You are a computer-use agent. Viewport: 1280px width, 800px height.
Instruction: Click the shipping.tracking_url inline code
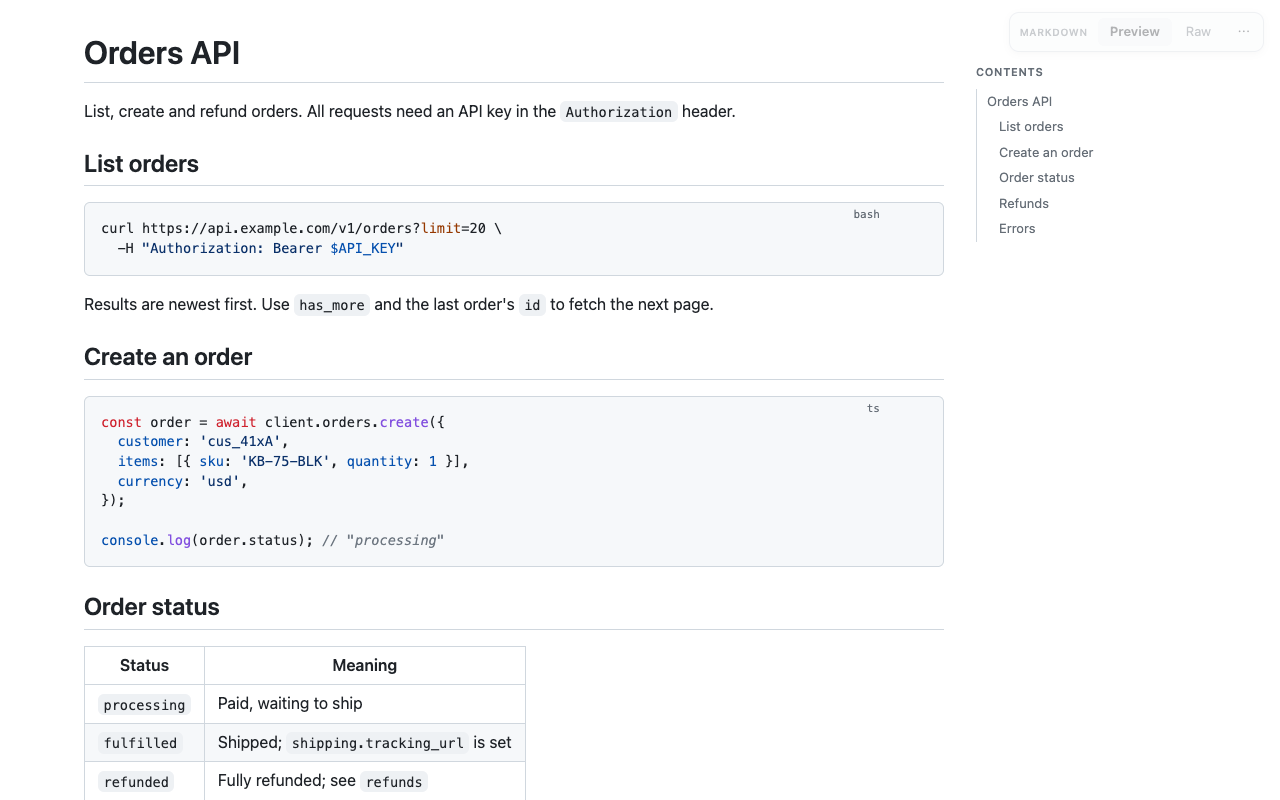point(378,743)
